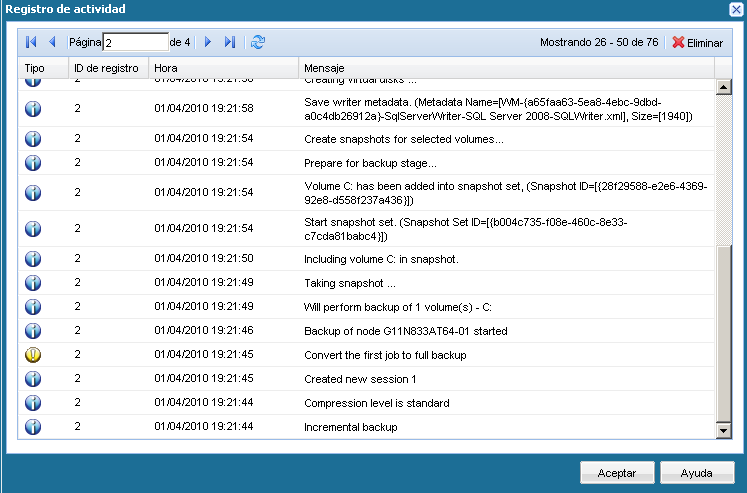Sort by ID de registro column
This screenshot has width=747, height=493.
[109, 68]
